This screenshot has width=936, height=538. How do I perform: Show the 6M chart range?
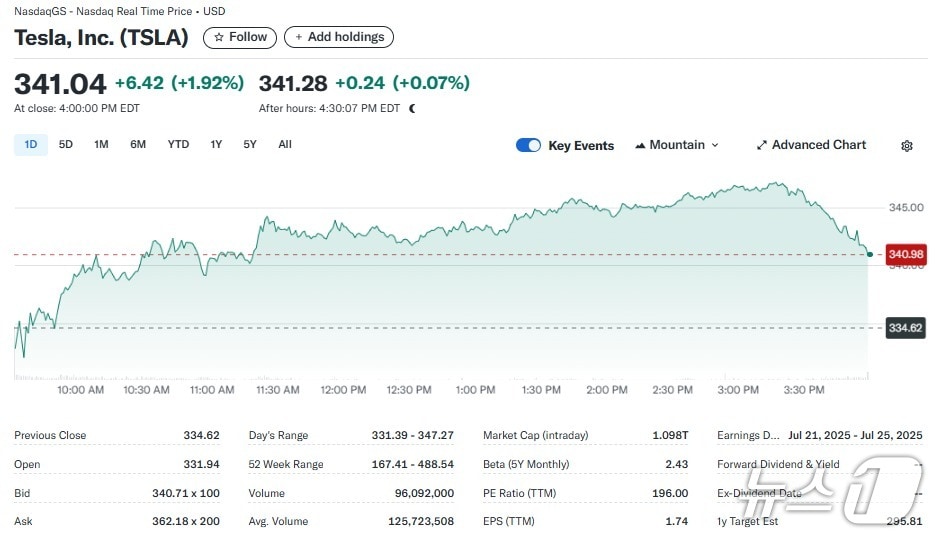pos(138,144)
